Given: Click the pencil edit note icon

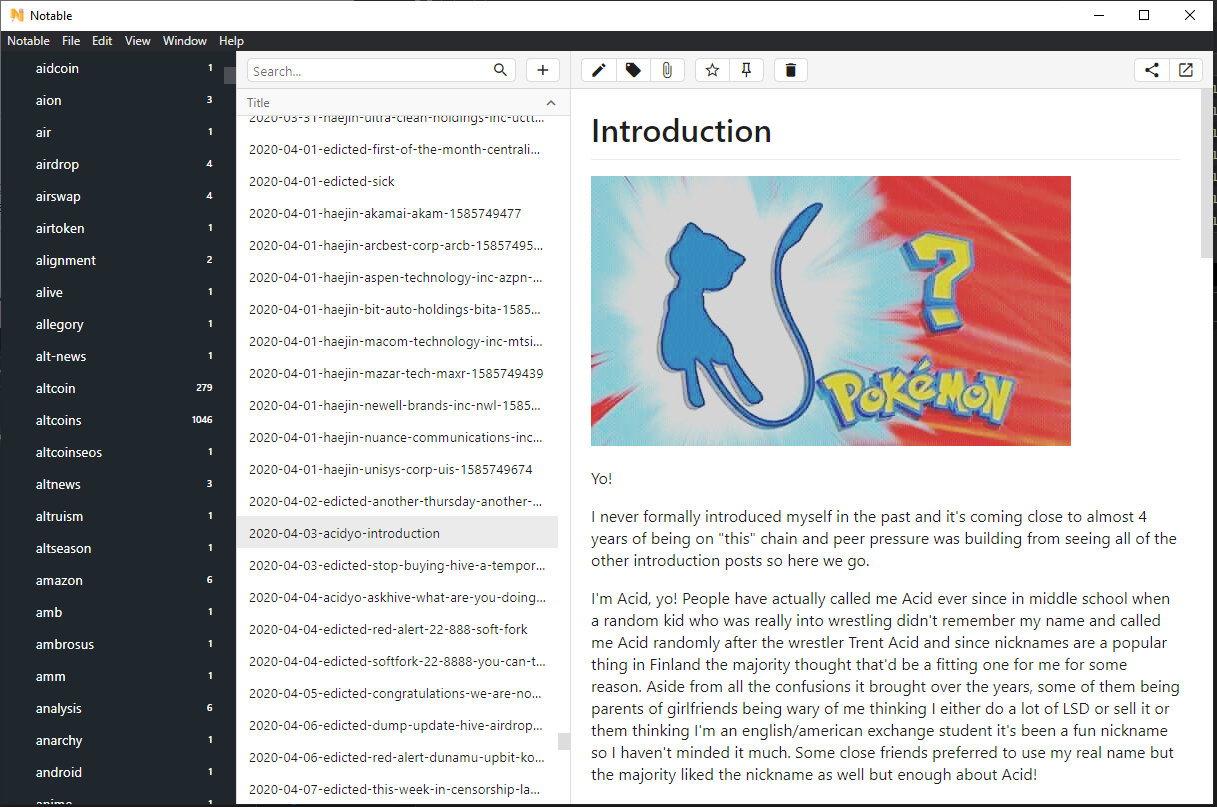Looking at the screenshot, I should 599,70.
